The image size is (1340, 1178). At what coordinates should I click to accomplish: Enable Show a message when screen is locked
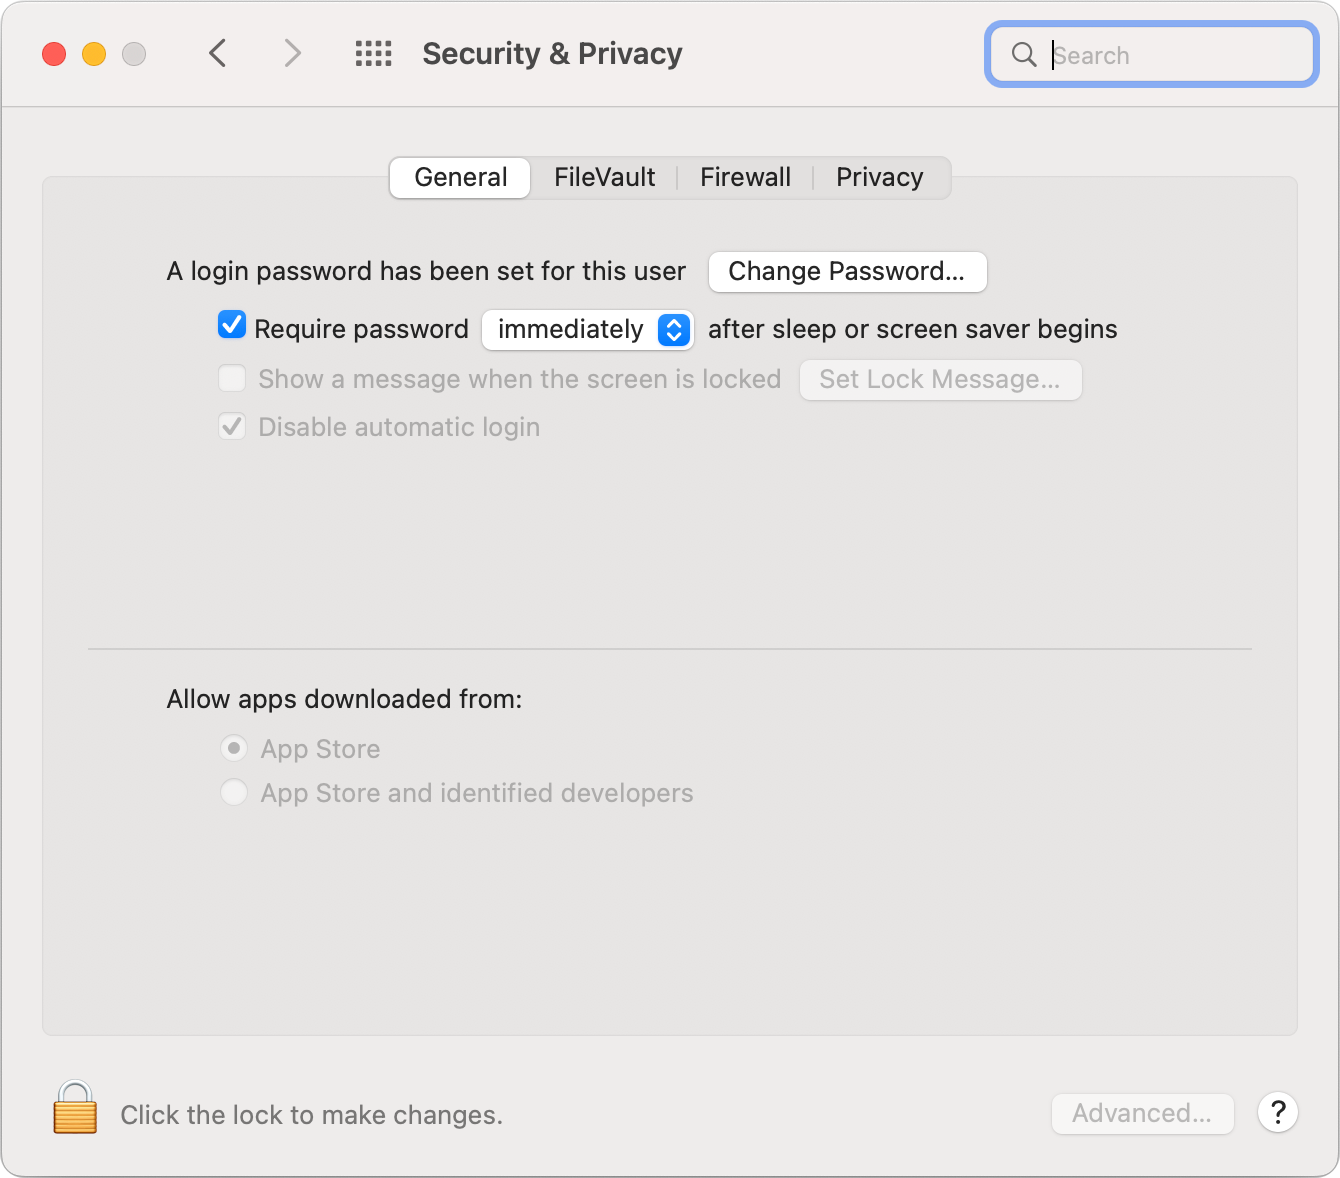pyautogui.click(x=231, y=378)
